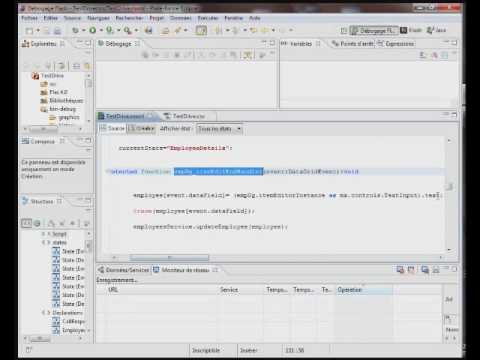Select the bin-debug folder

(x=58, y=109)
